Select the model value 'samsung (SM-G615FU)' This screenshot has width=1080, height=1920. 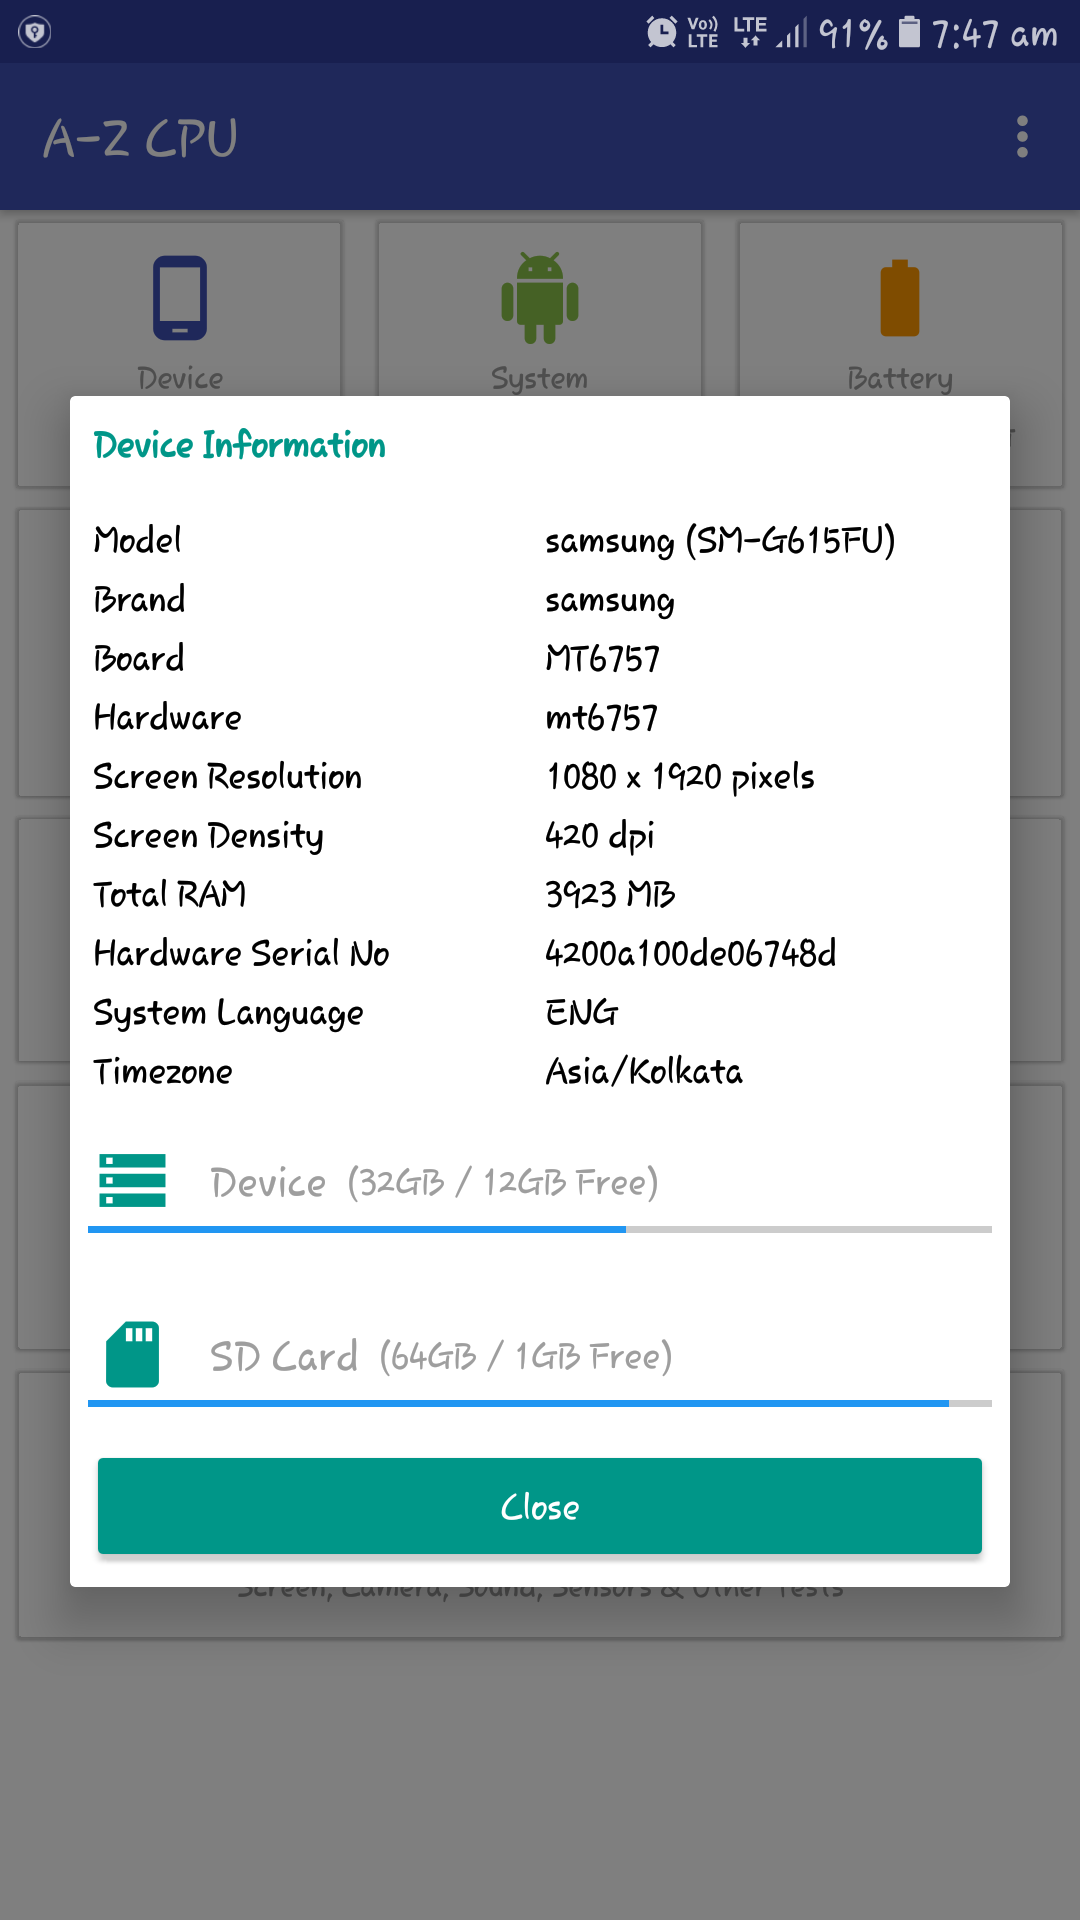(x=720, y=541)
